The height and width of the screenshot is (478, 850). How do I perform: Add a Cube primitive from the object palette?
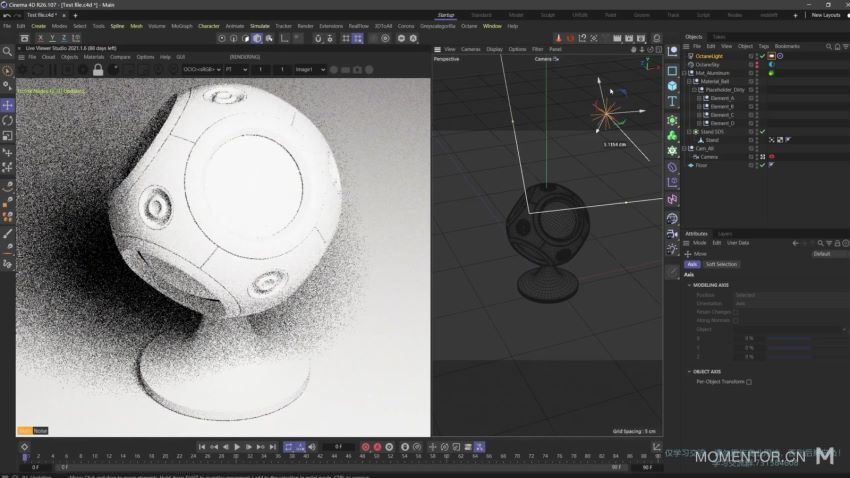click(672, 86)
